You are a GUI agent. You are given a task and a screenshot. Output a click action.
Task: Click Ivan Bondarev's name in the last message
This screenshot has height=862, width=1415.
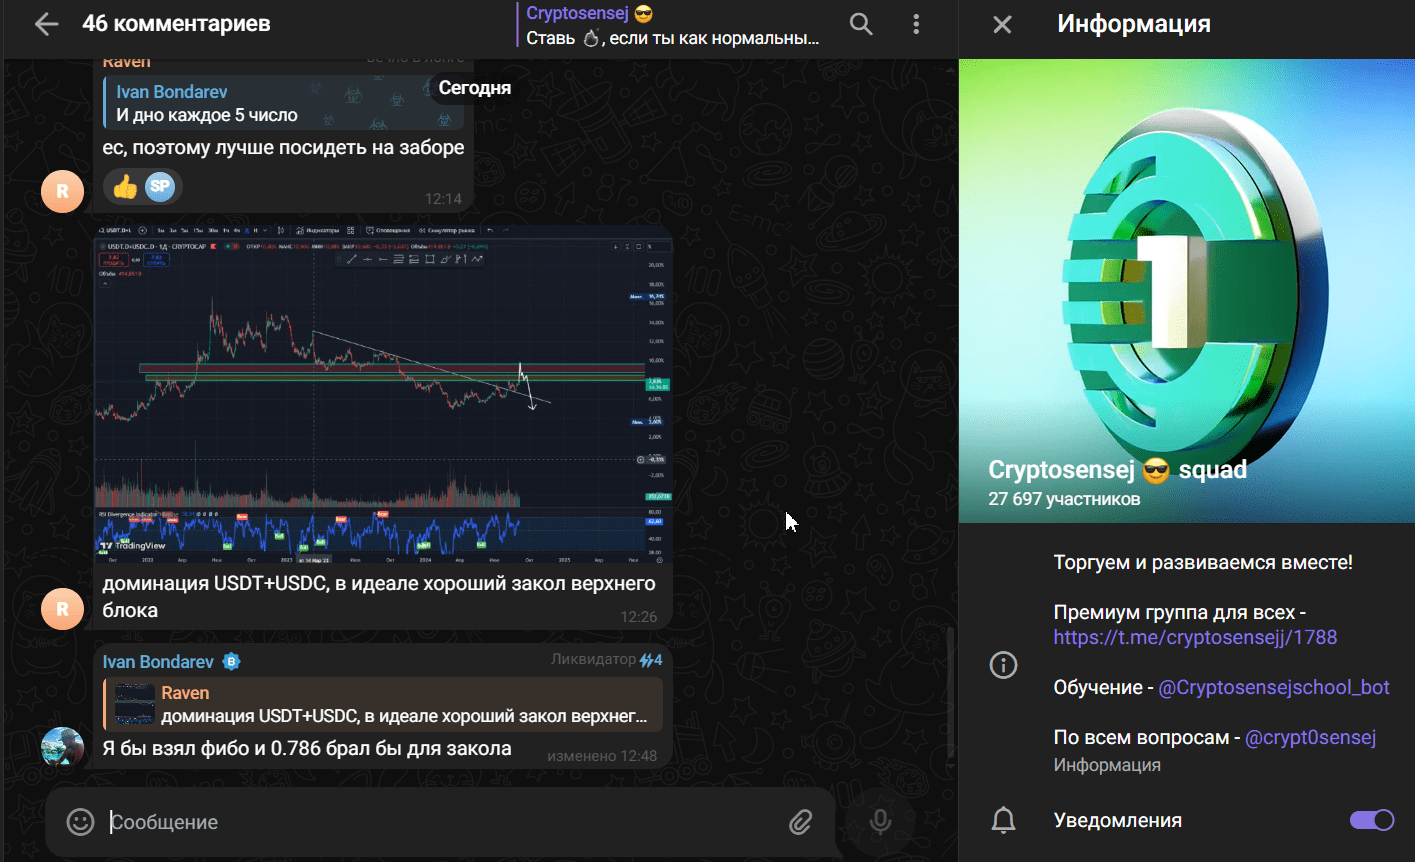click(x=158, y=662)
